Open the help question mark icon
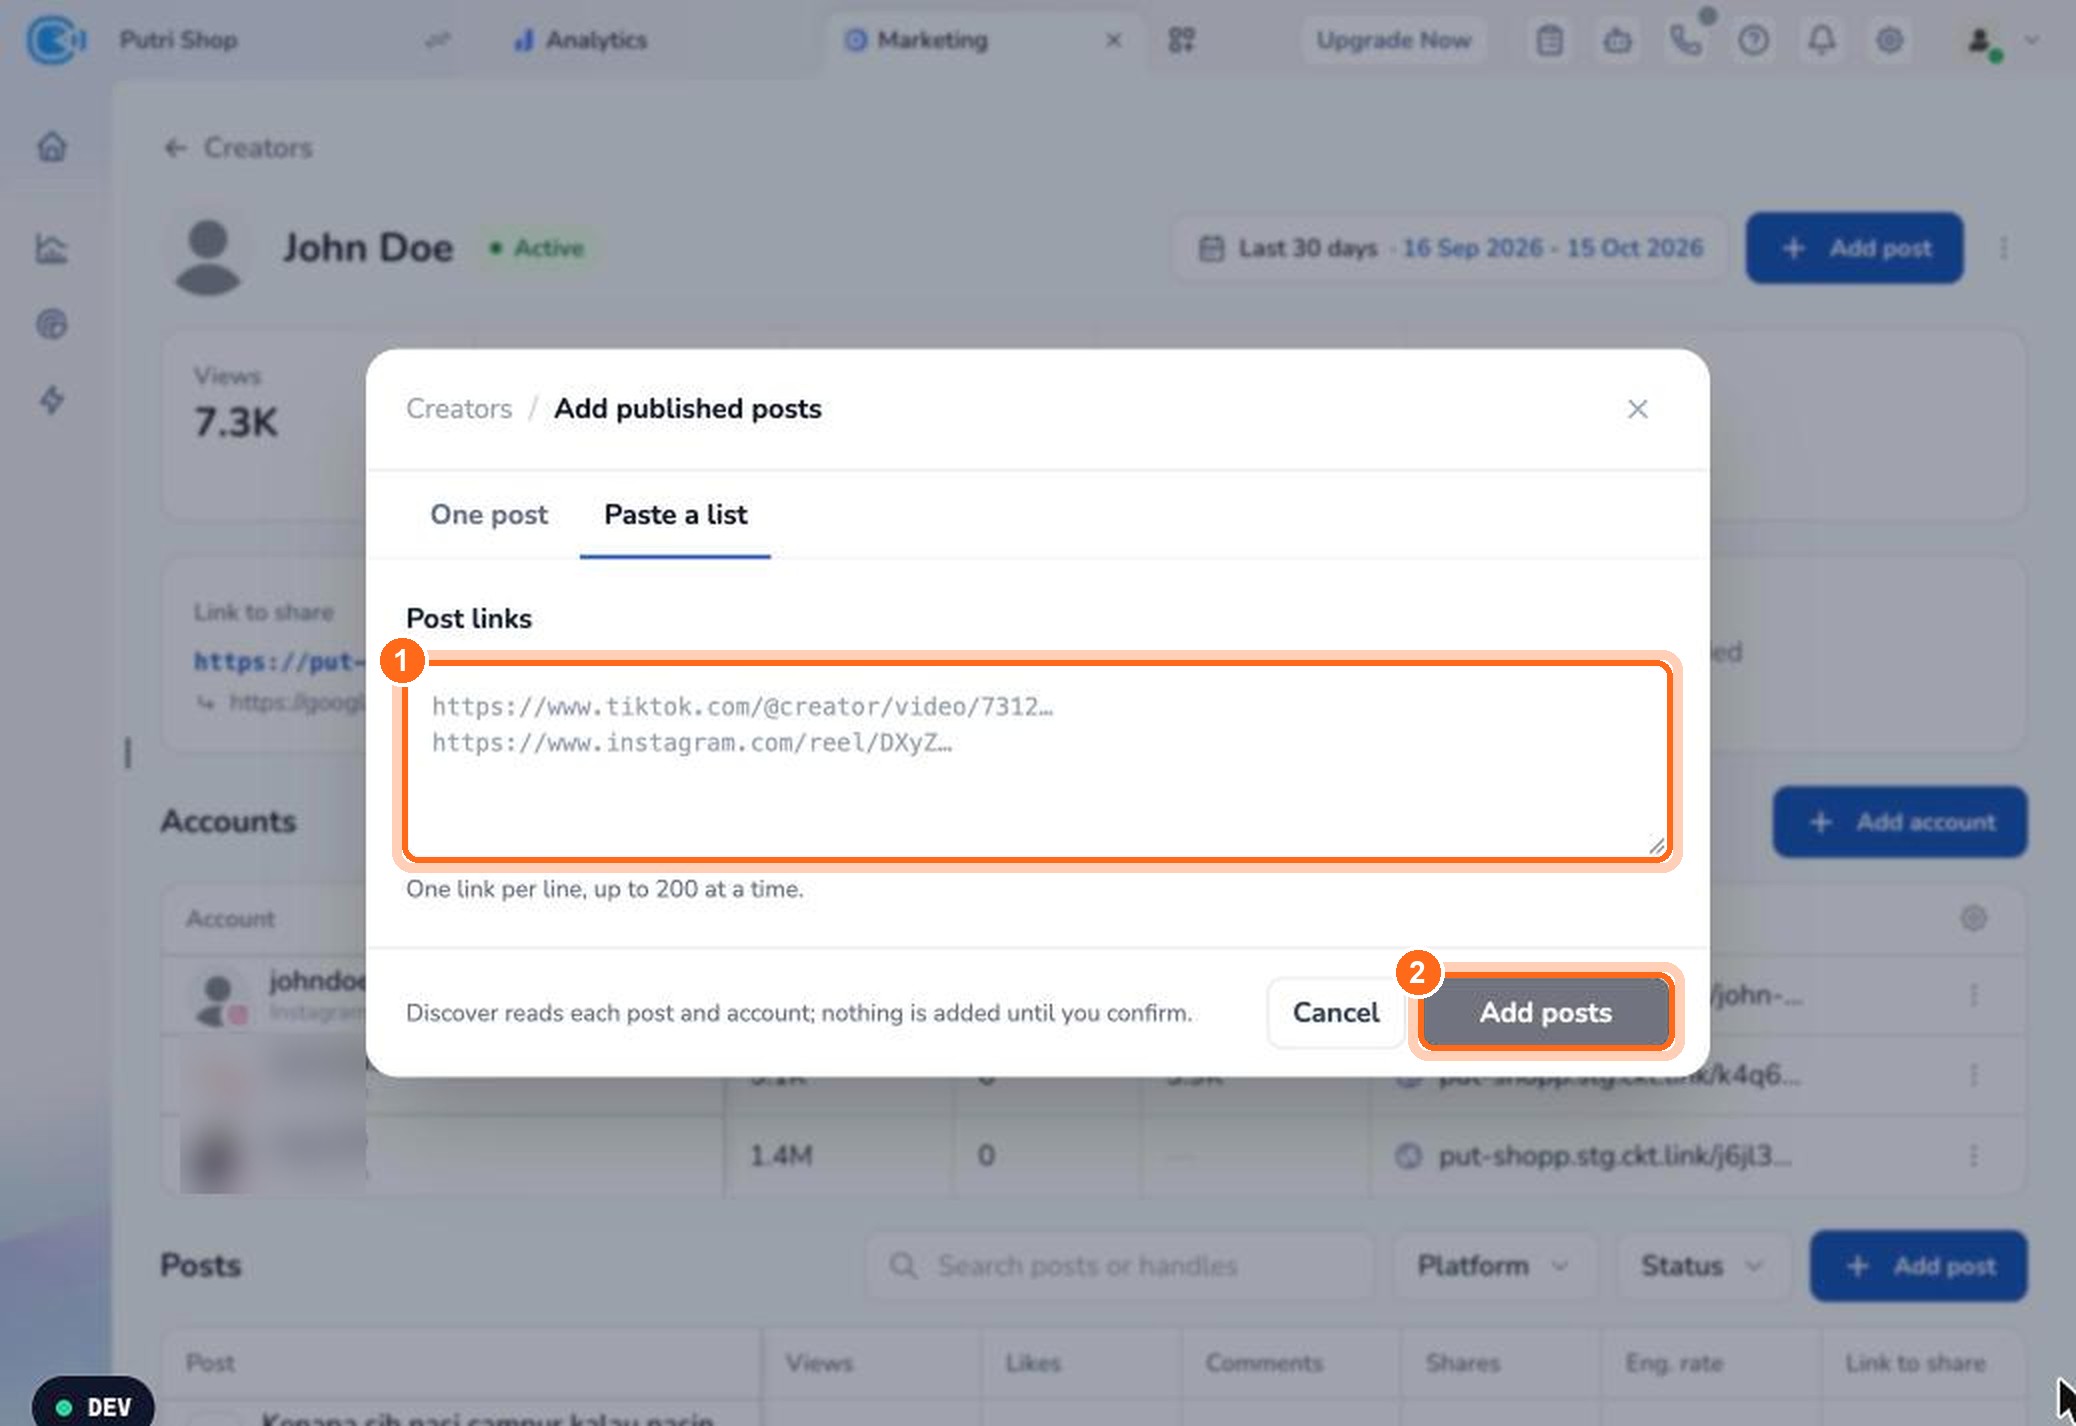The height and width of the screenshot is (1426, 2076). 1753,40
